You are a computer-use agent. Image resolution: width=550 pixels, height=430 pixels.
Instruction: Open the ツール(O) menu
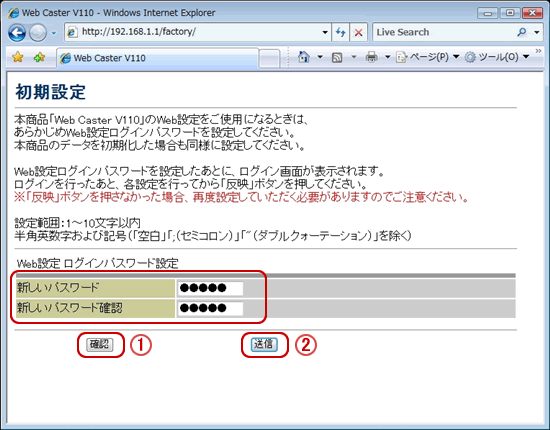[x=497, y=57]
